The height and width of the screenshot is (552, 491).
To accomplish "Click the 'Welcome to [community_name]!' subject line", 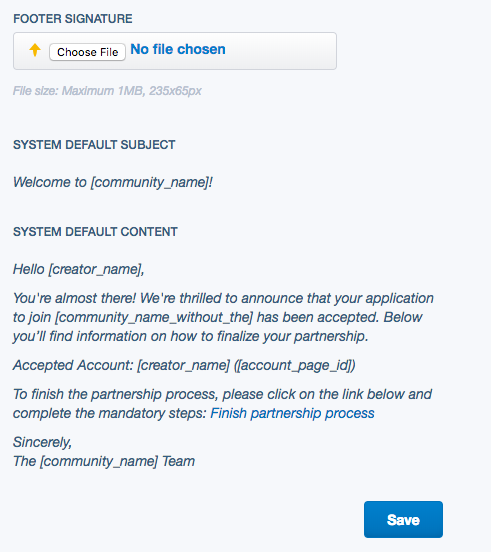I will (113, 182).
